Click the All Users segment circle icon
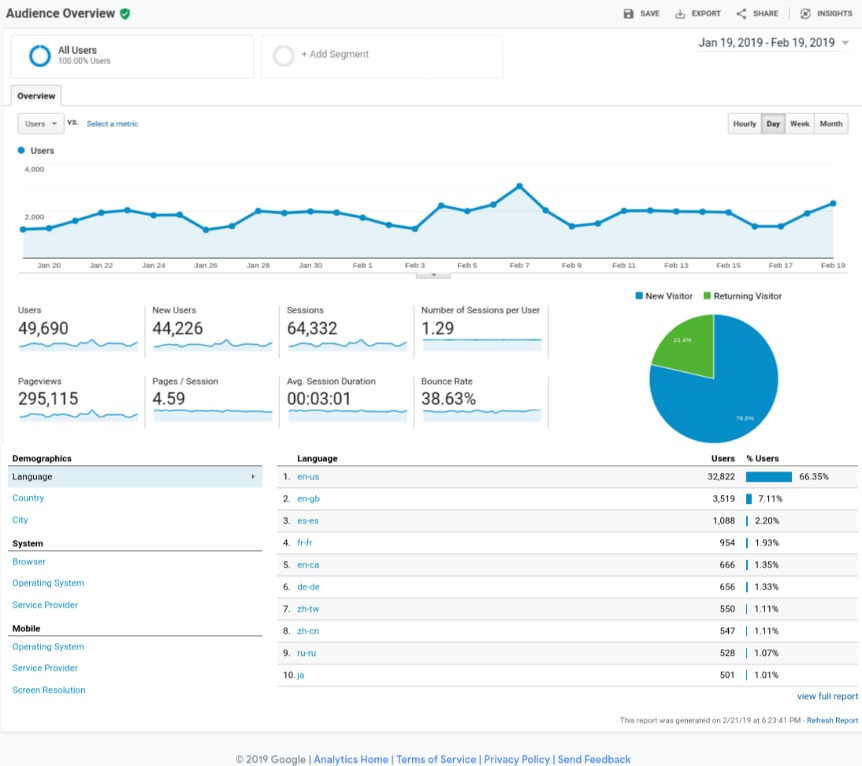This screenshot has width=862, height=766. (x=40, y=56)
